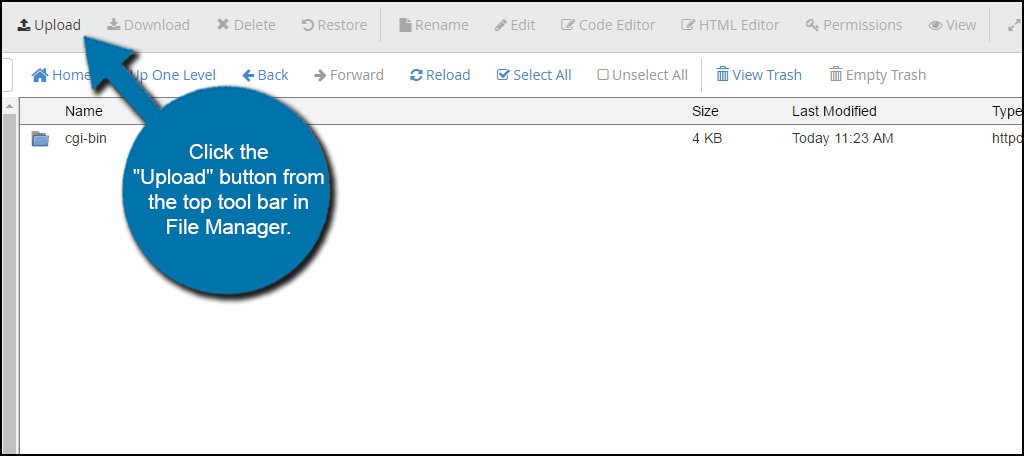Click Select All to check every file

[x=534, y=75]
